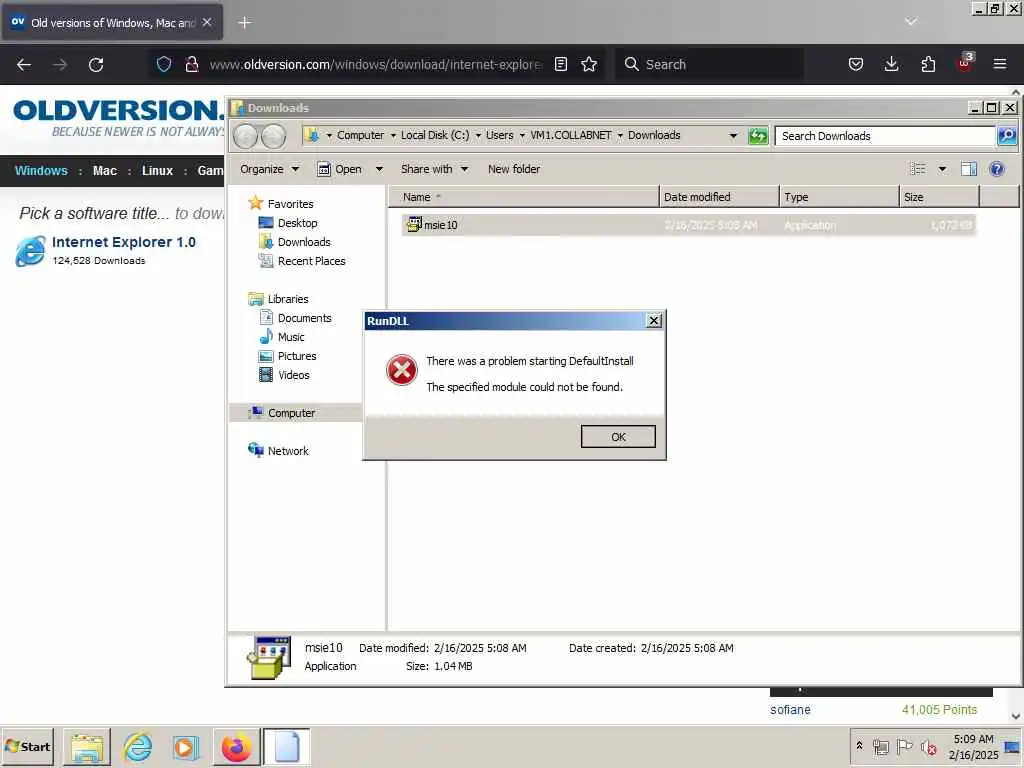The width and height of the screenshot is (1024, 768).
Task: Close the RunDLL dialog with its X button
Action: click(654, 321)
